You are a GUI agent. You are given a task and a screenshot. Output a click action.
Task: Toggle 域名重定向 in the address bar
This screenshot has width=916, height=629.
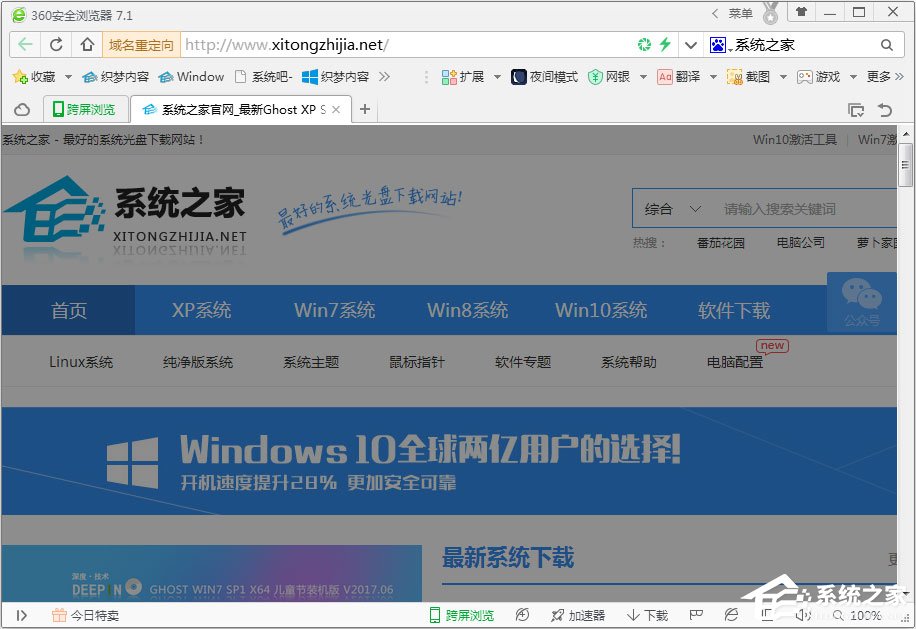pyautogui.click(x=141, y=45)
